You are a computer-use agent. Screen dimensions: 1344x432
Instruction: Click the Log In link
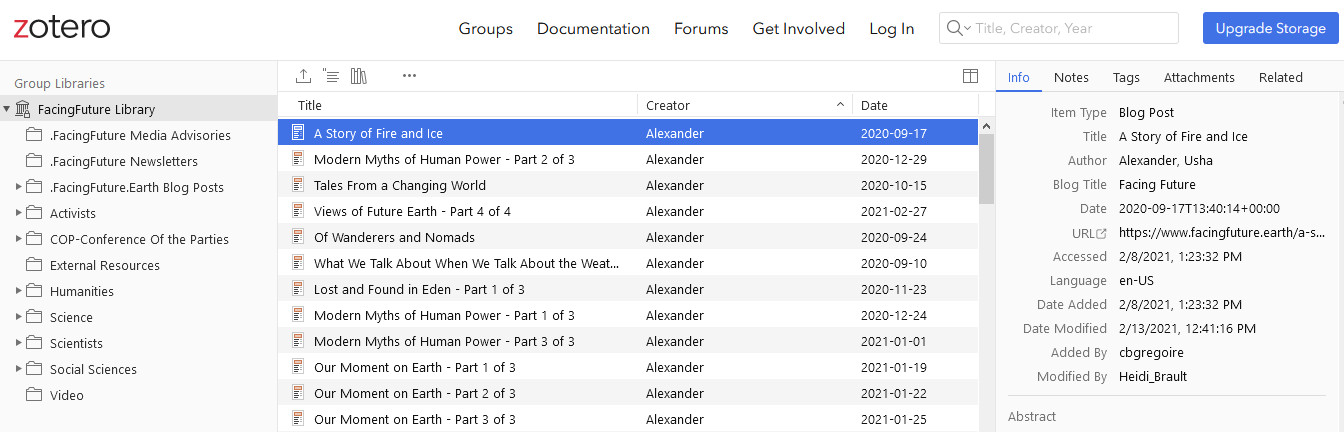[892, 28]
